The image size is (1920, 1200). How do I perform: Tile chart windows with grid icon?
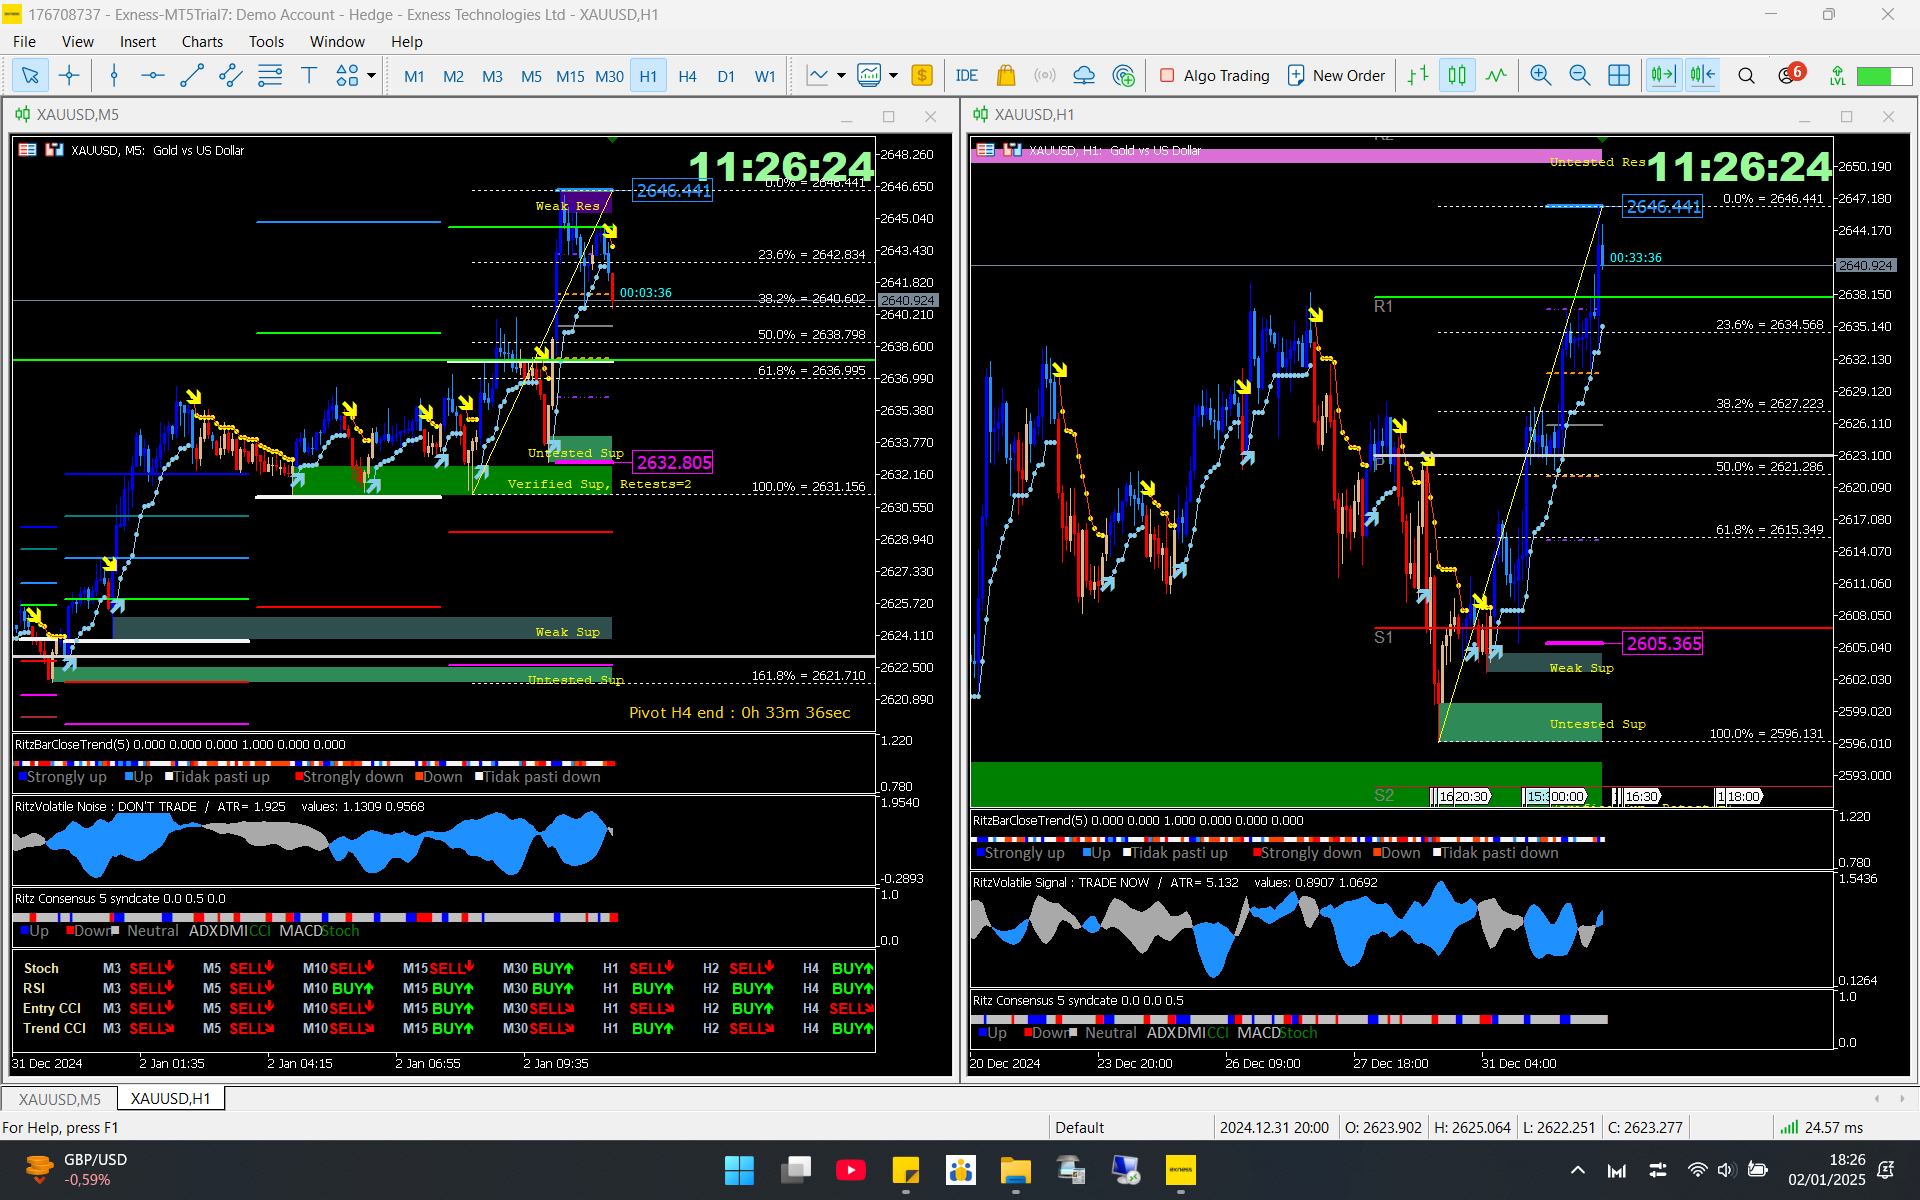(x=1619, y=75)
